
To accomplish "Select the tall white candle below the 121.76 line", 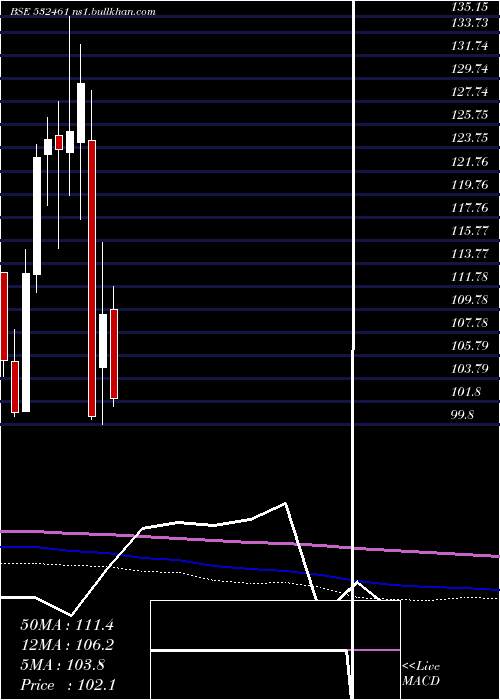I will tap(37, 216).
